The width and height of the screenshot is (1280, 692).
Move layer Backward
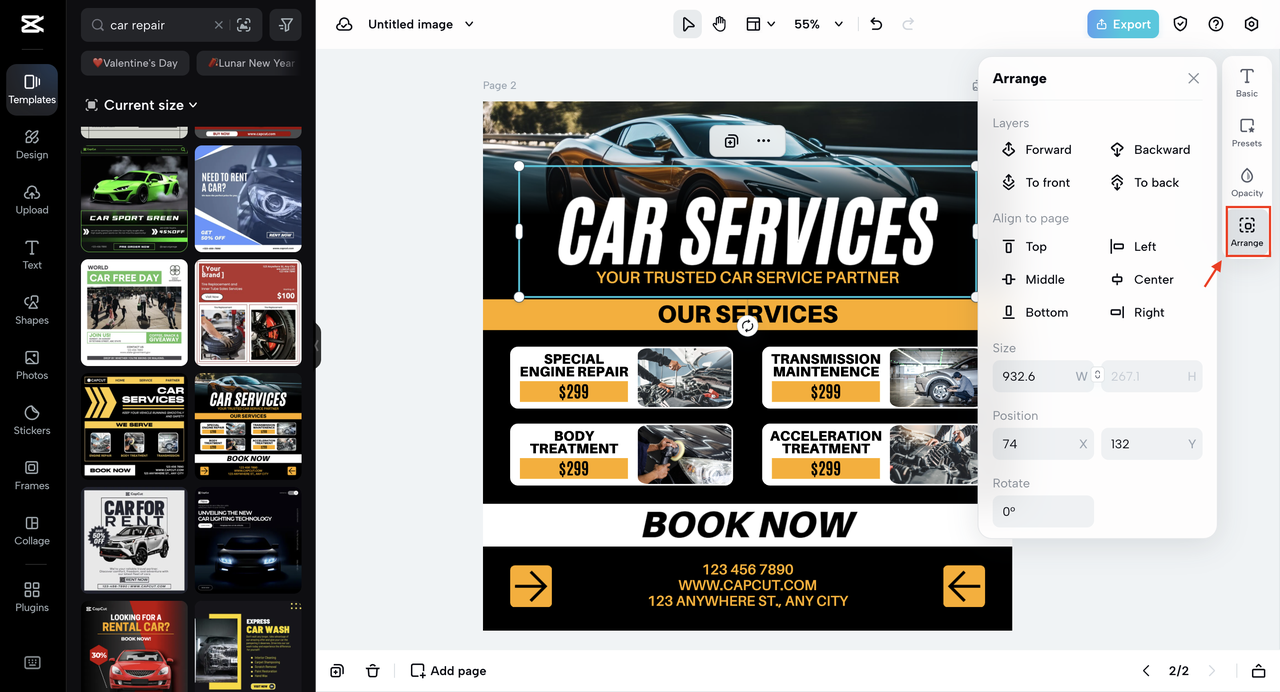click(x=1151, y=150)
